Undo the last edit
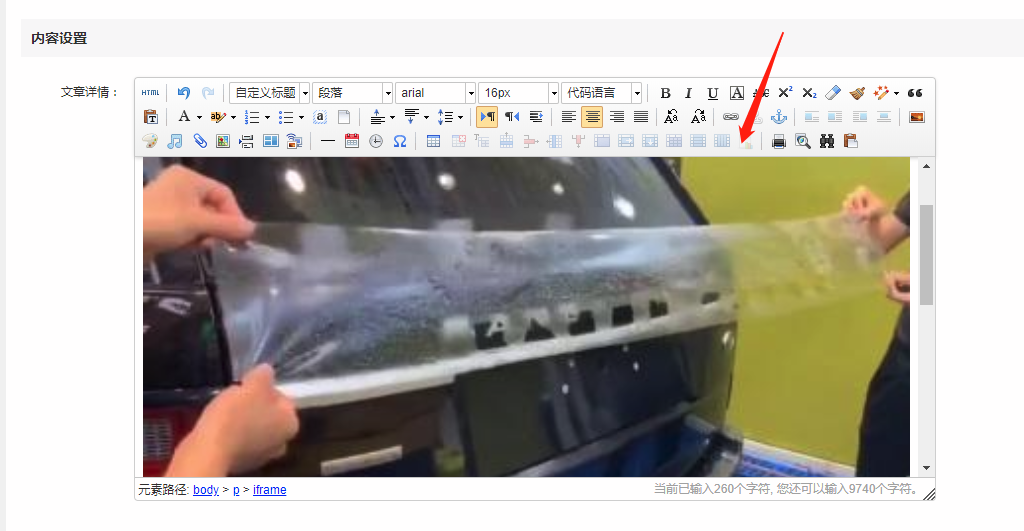The image size is (1024, 531). 184,93
